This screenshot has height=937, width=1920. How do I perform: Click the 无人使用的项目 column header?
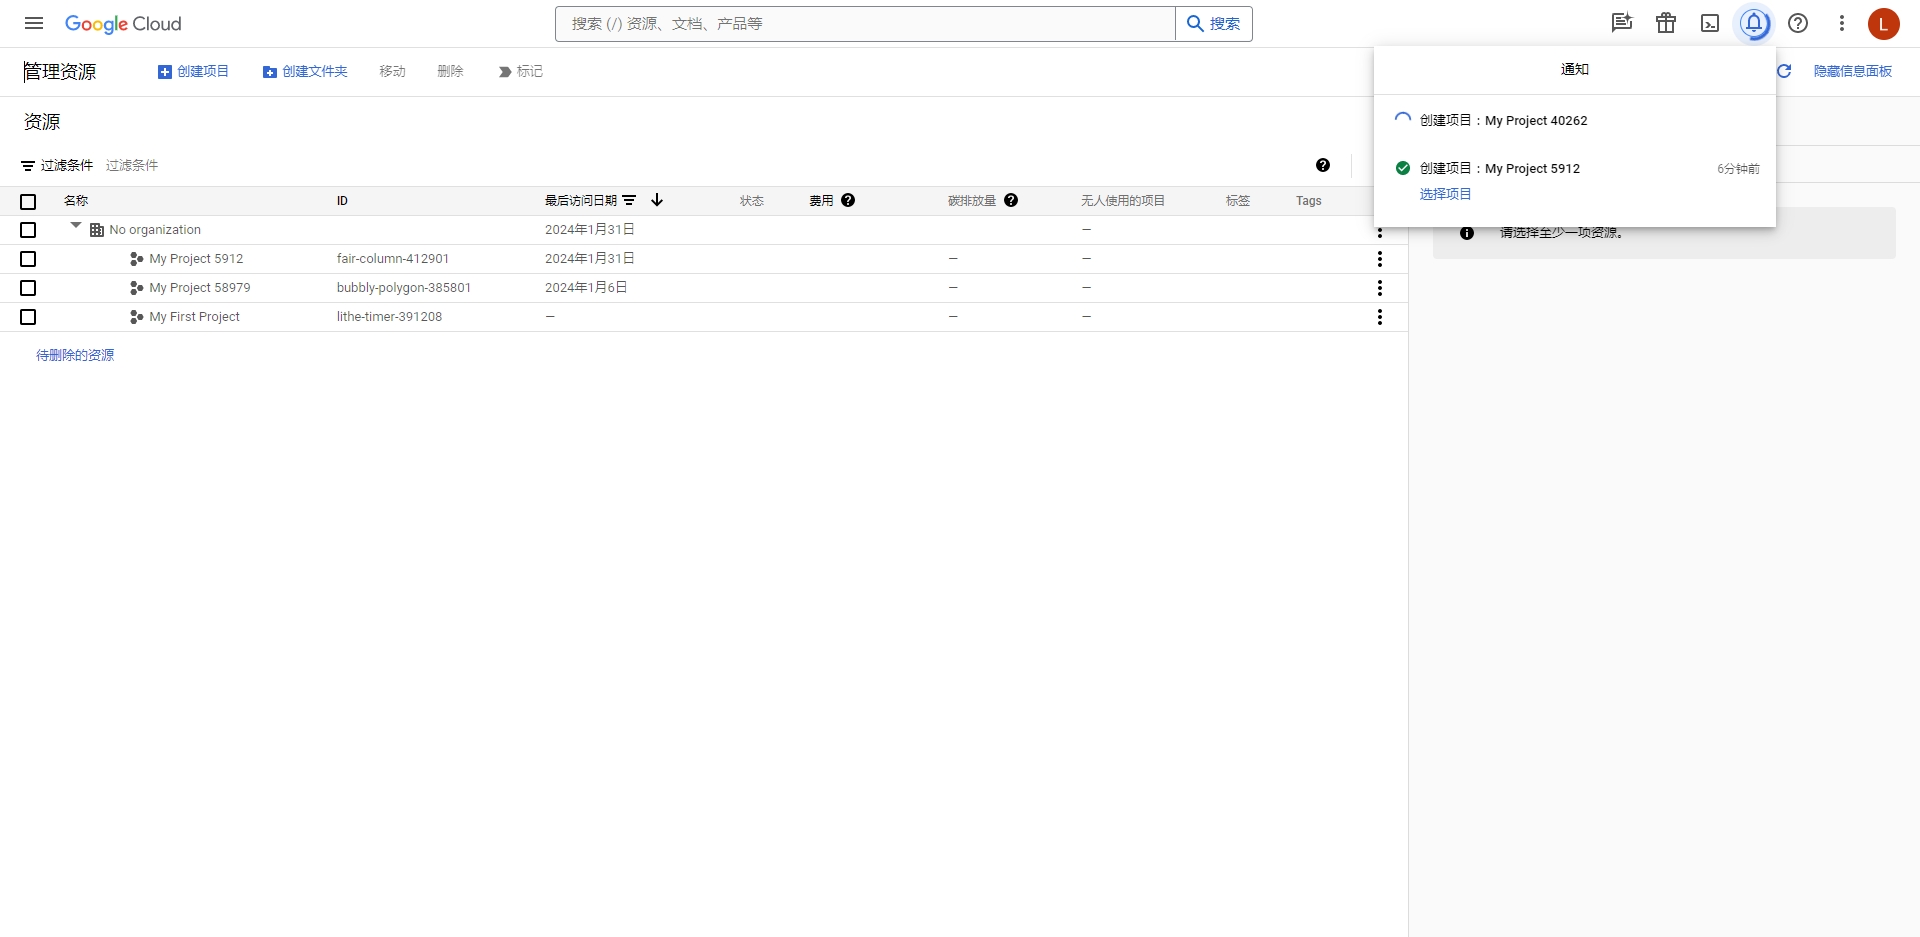tap(1123, 201)
